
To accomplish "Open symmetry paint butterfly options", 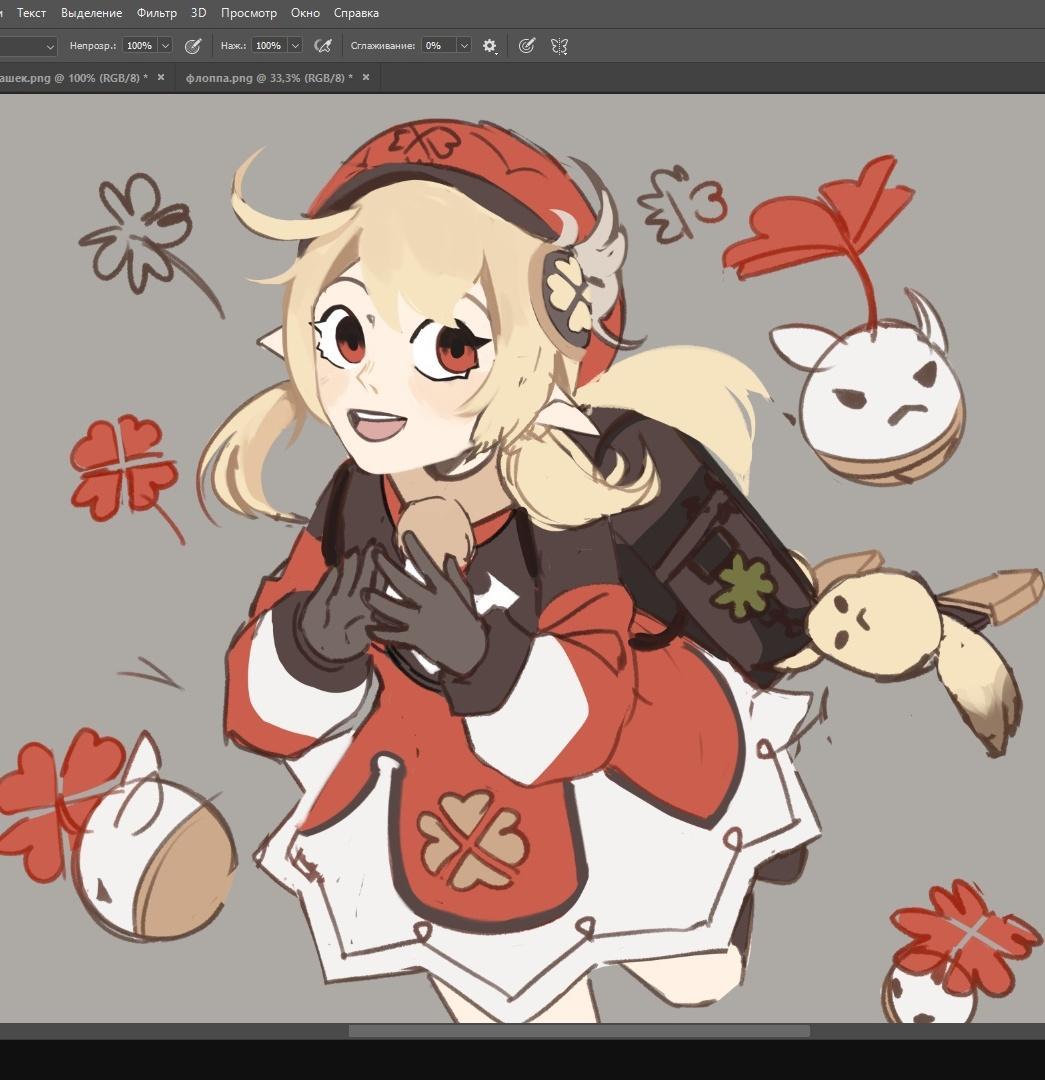I will (x=559, y=46).
